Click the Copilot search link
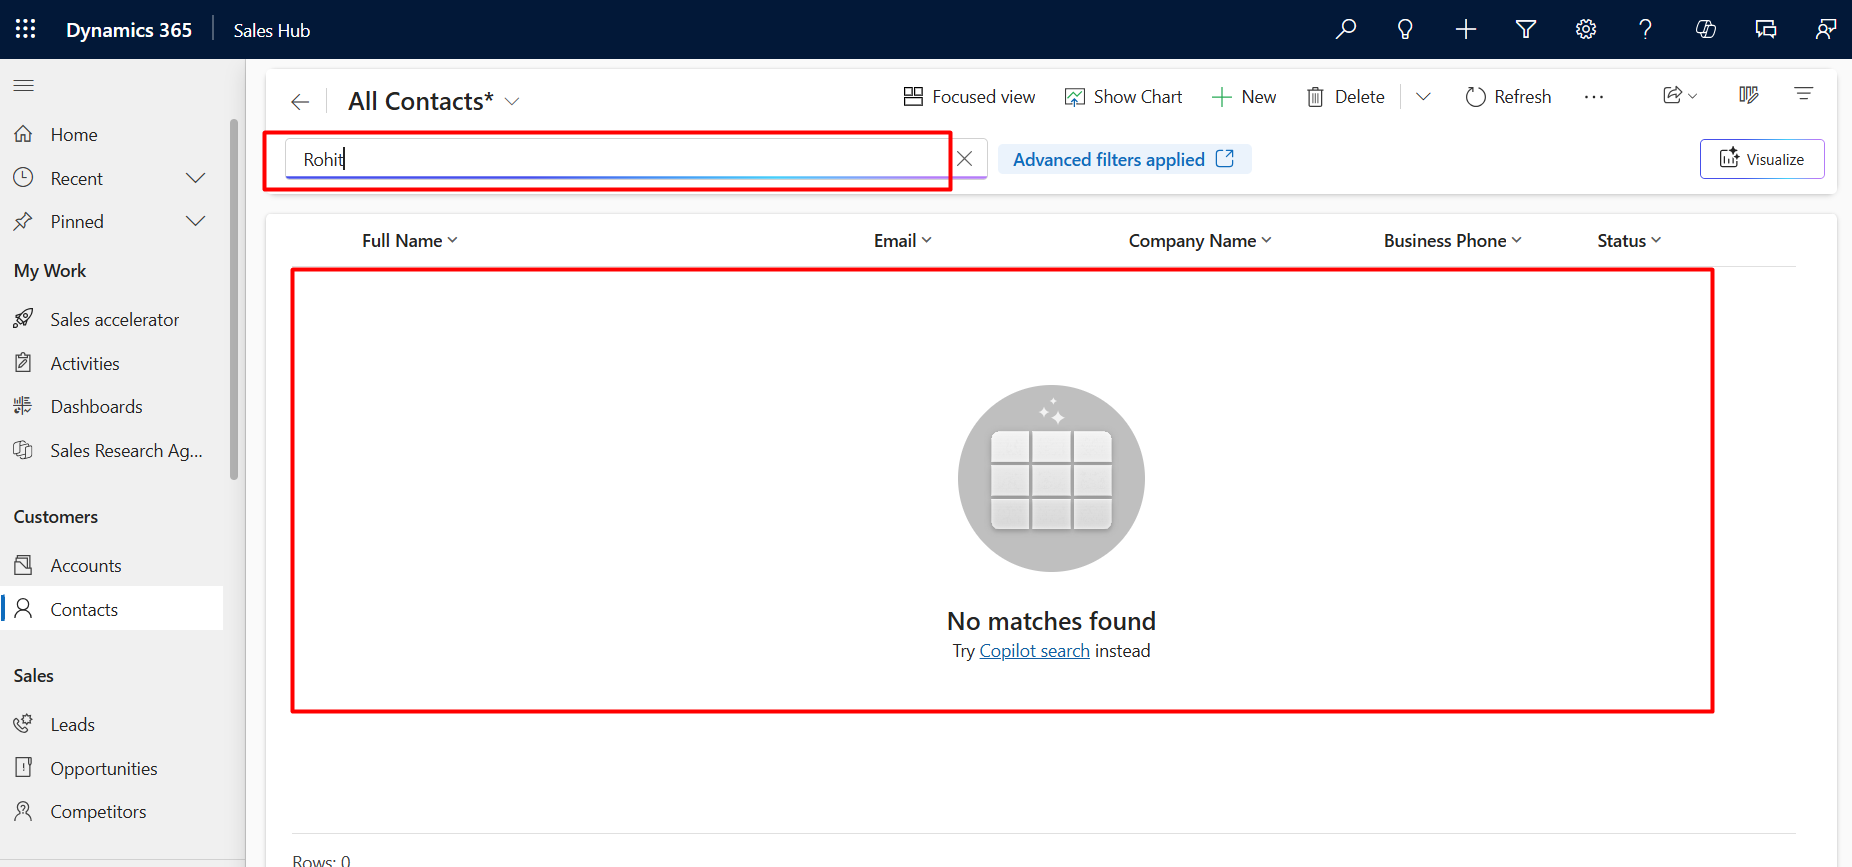This screenshot has height=867, width=1852. coord(1034,651)
